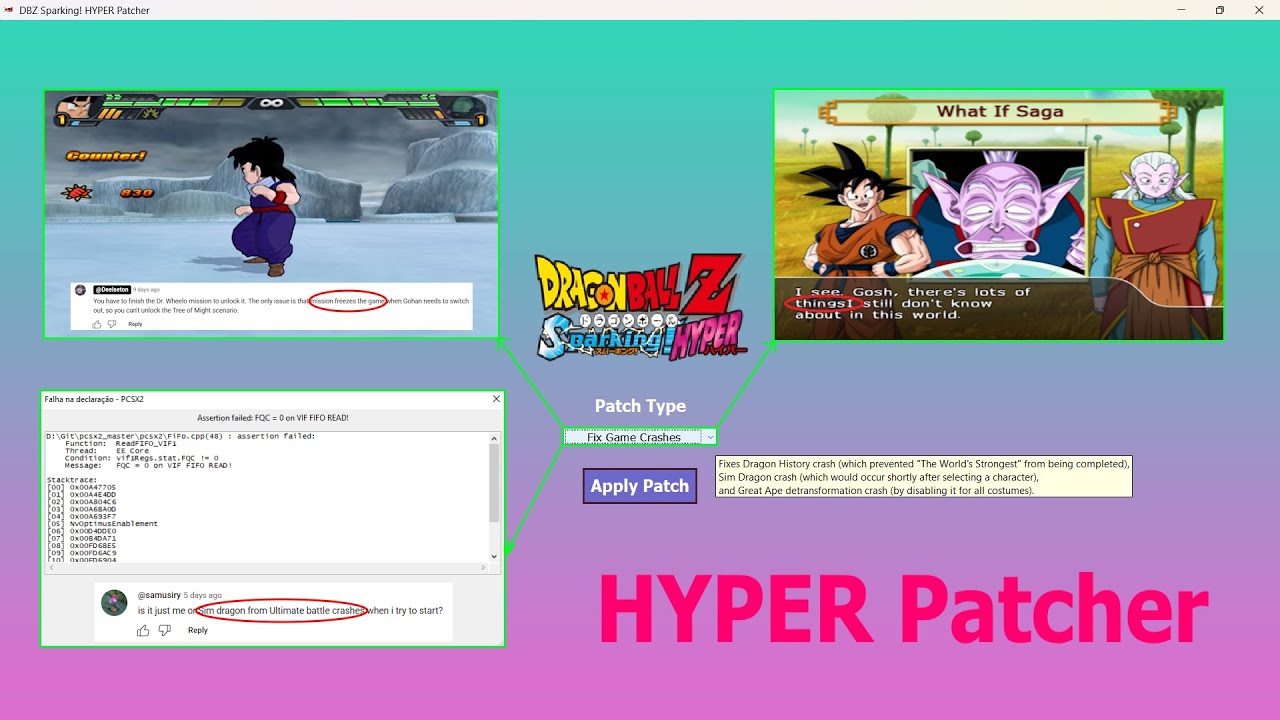Minimize the HYPER Patcher window
The width and height of the screenshot is (1280, 720).
click(1181, 10)
